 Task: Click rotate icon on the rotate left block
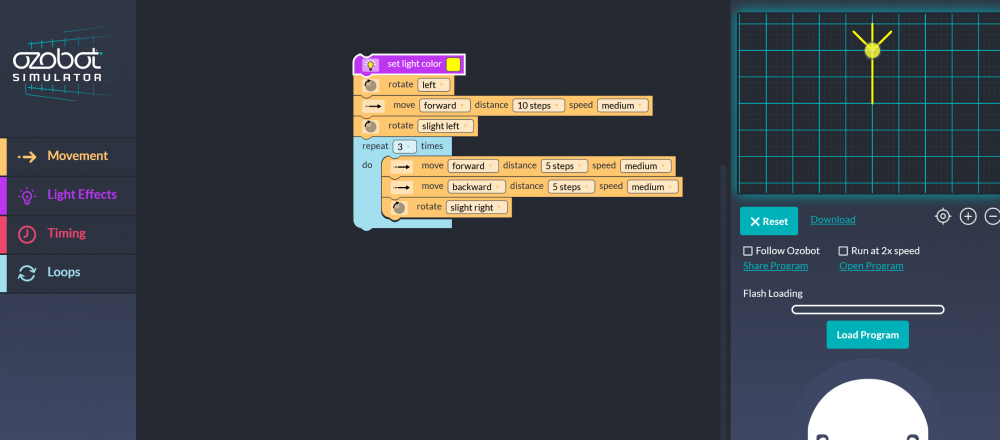[x=371, y=85]
